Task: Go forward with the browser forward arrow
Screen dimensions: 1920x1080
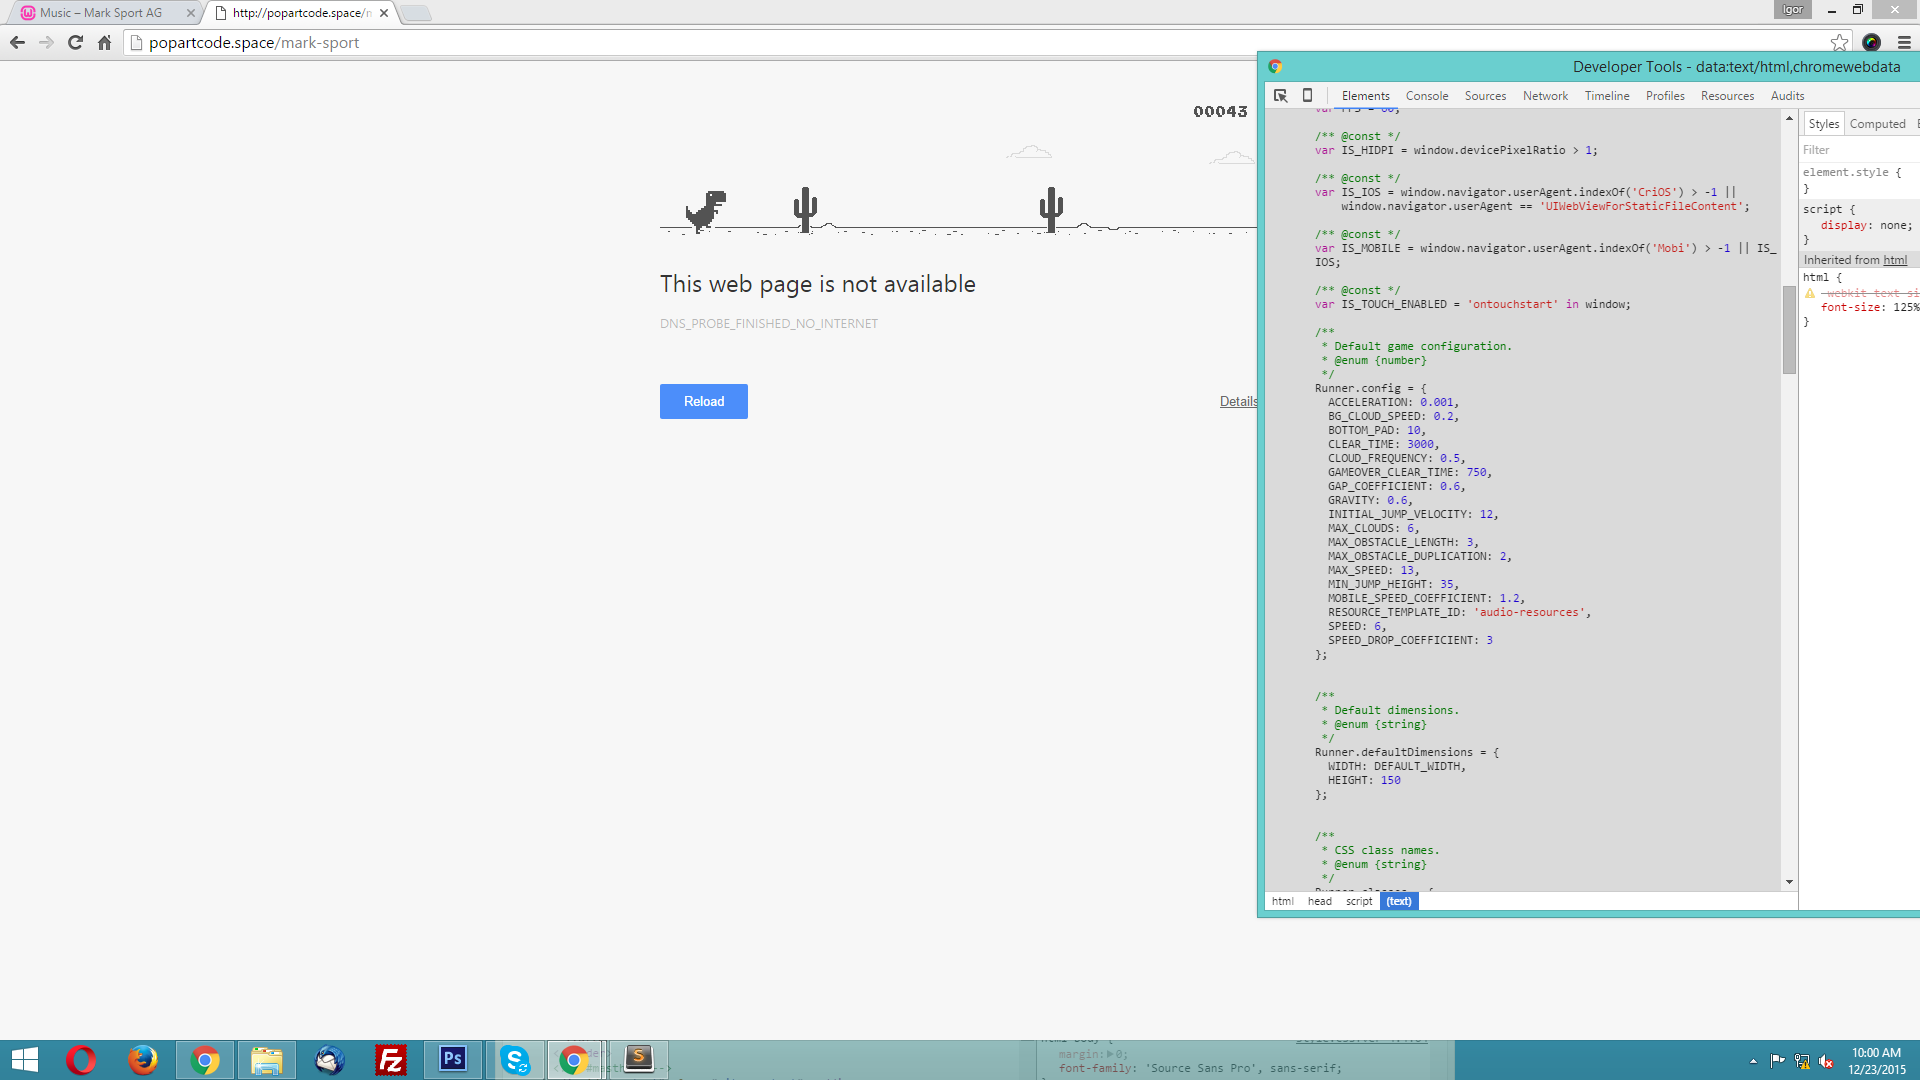Action: [46, 42]
